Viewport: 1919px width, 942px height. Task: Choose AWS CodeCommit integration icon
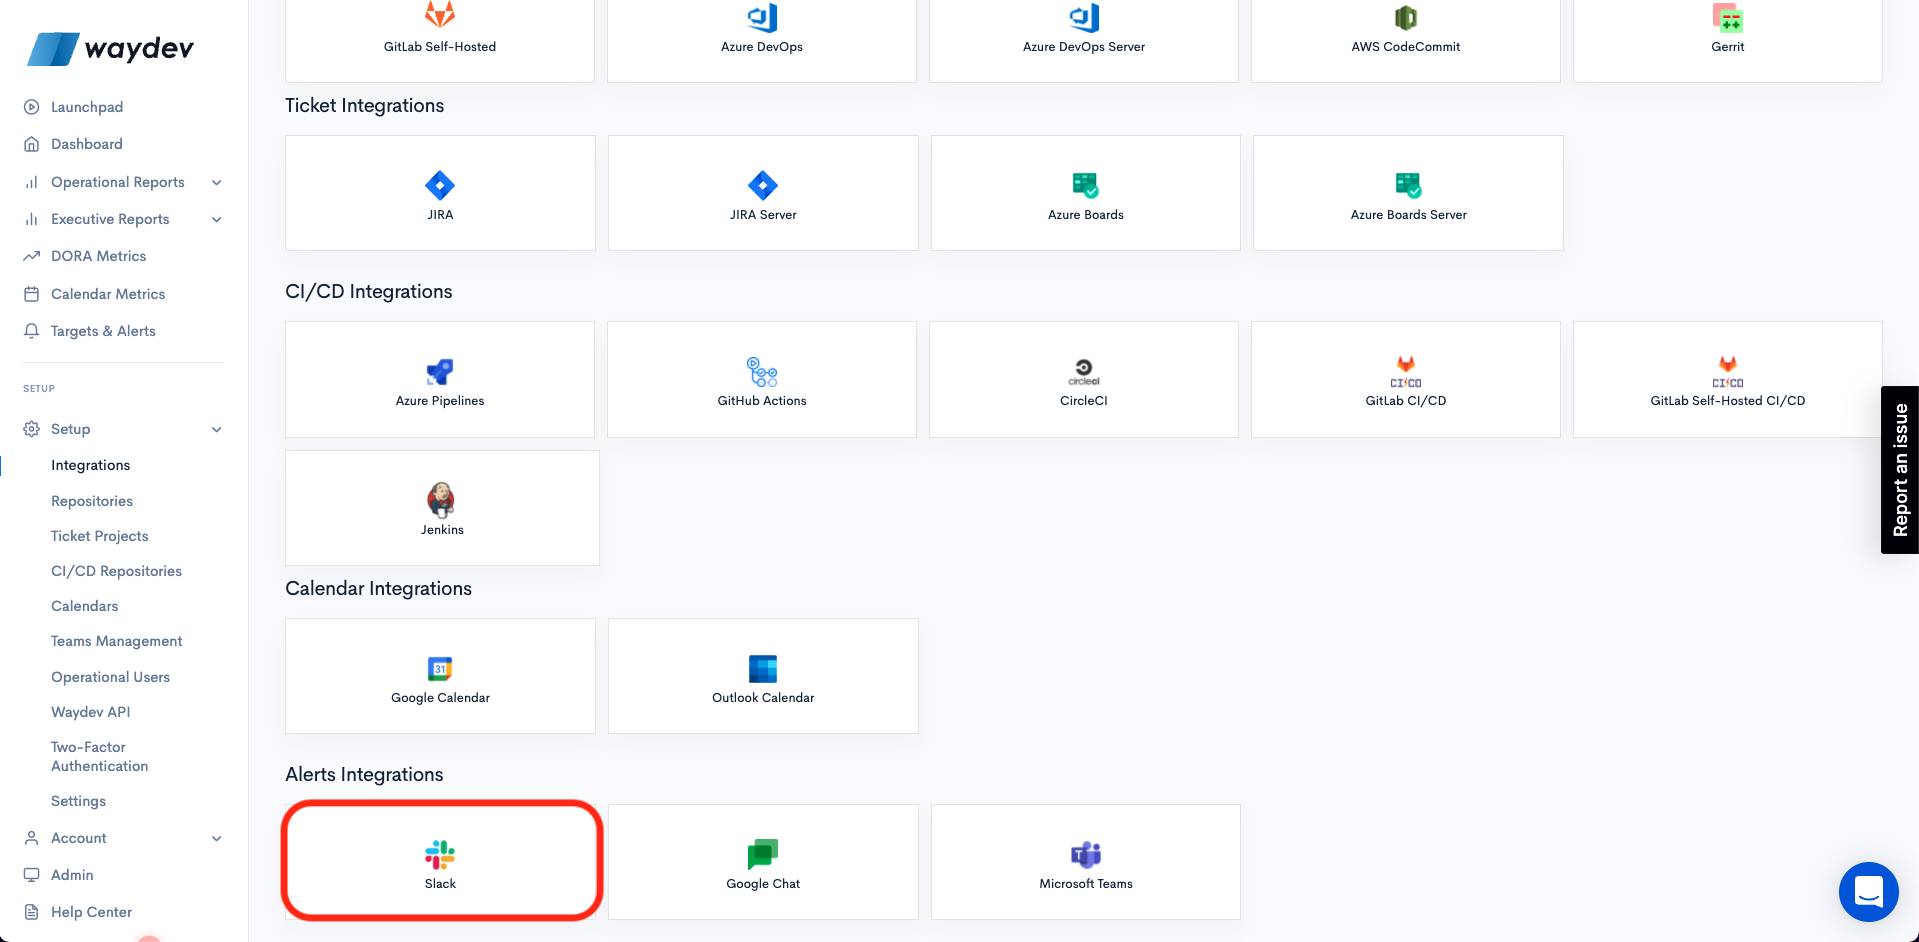(1406, 18)
